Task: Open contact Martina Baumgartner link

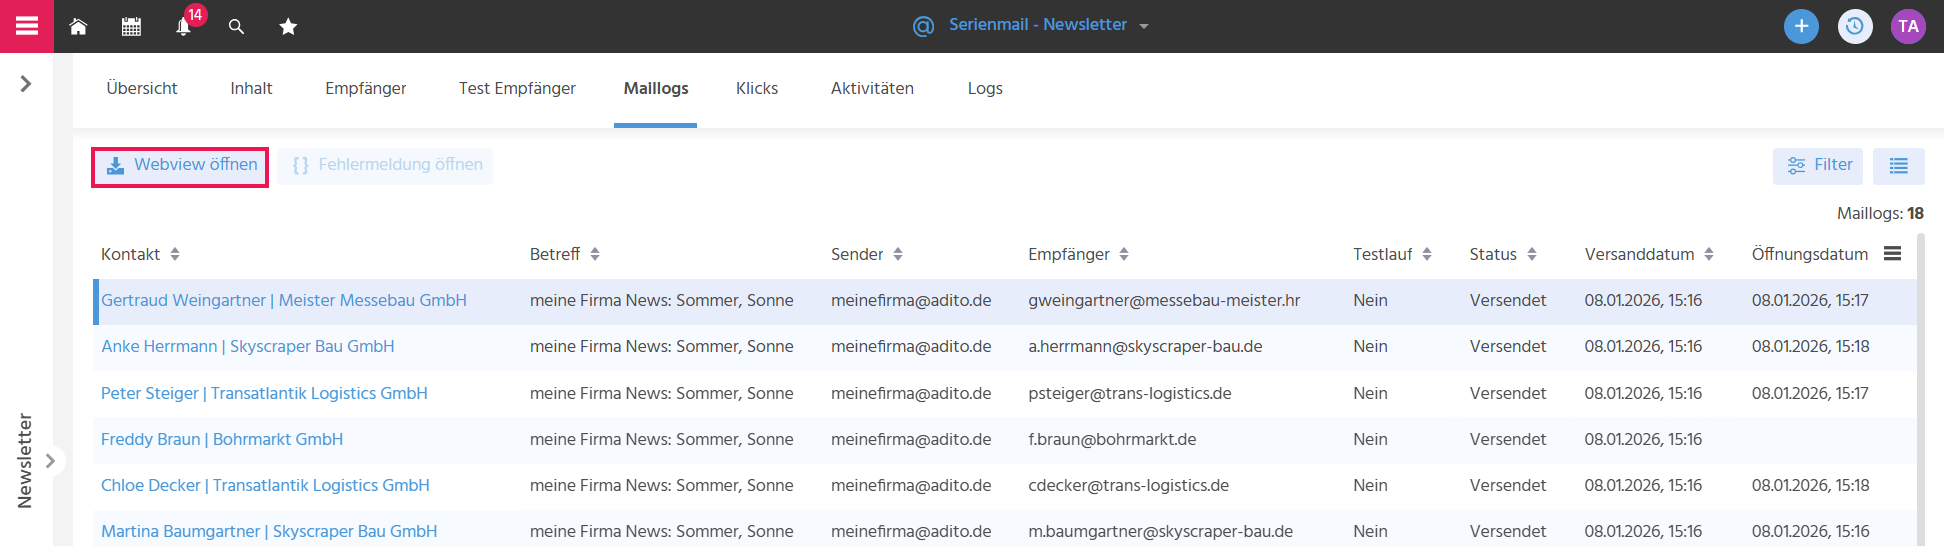Action: tap(269, 531)
